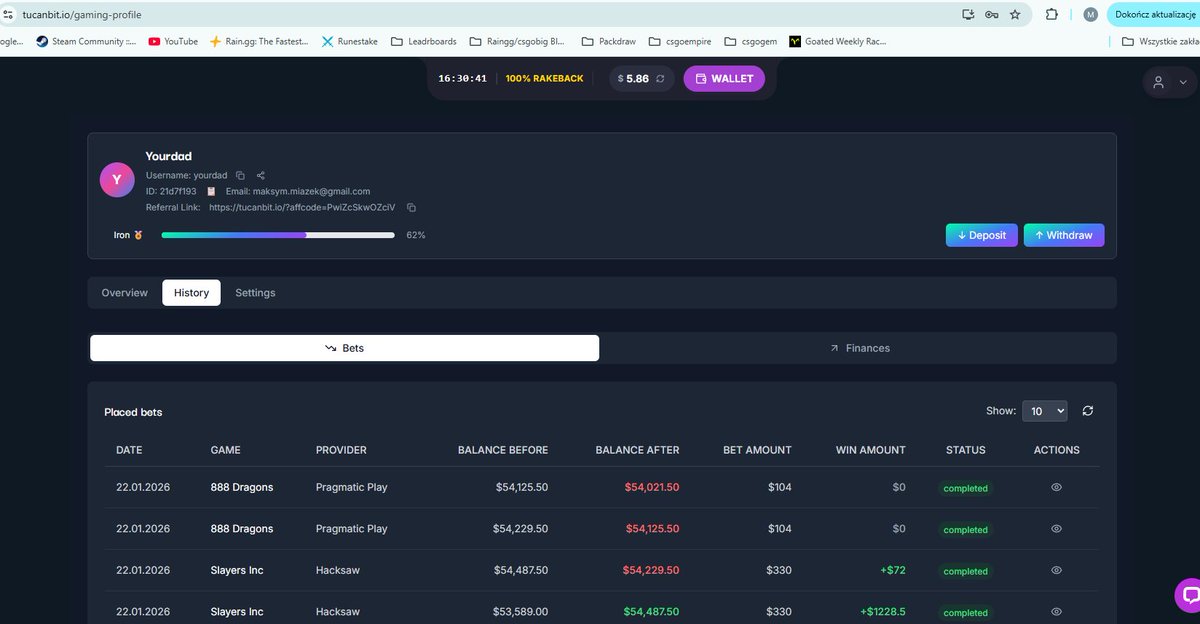Click the PROVIDER column header
Screen dimensions: 1200x624
tap(341, 450)
